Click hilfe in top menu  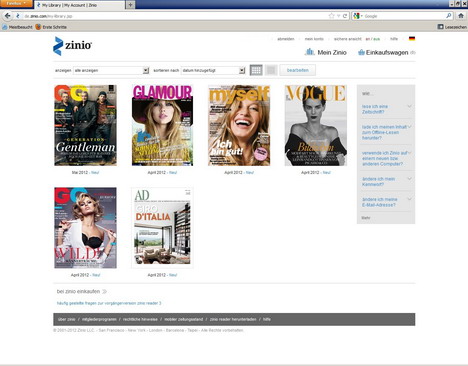[394, 39]
